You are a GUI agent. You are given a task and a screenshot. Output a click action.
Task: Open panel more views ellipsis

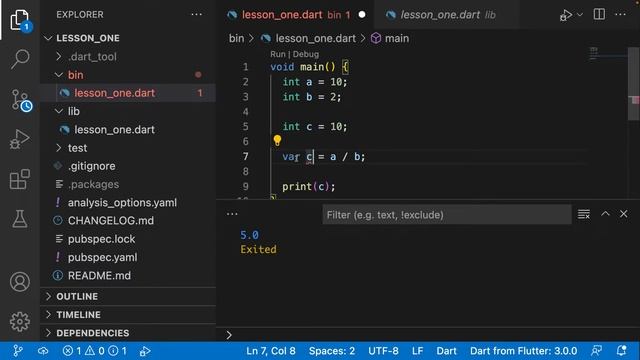tap(232, 214)
